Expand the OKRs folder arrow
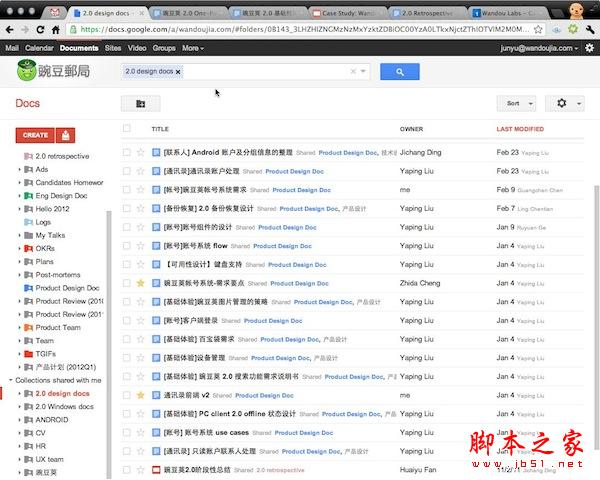This screenshot has height=480, width=600. (19, 248)
